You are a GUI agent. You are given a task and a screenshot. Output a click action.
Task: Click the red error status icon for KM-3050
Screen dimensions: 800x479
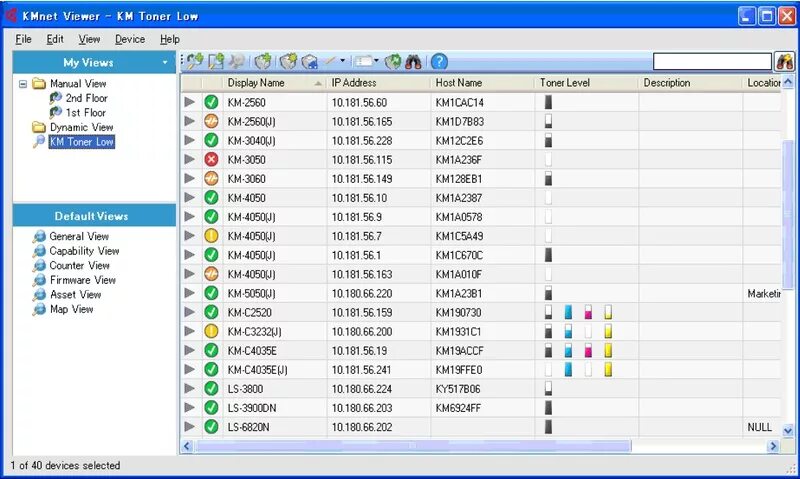tap(211, 159)
